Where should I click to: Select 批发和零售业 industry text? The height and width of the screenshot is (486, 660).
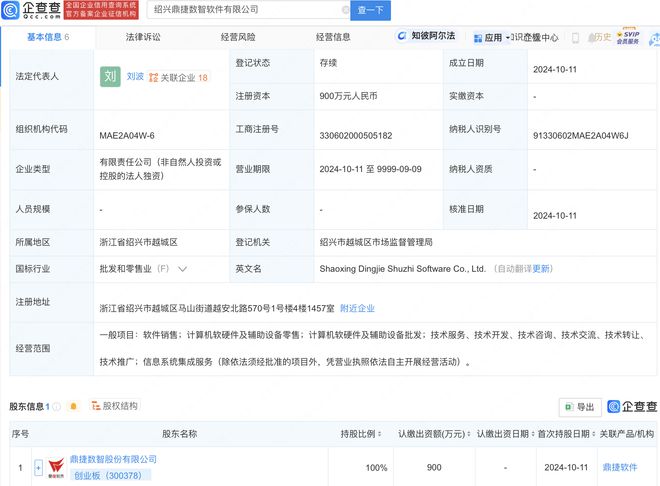125,269
